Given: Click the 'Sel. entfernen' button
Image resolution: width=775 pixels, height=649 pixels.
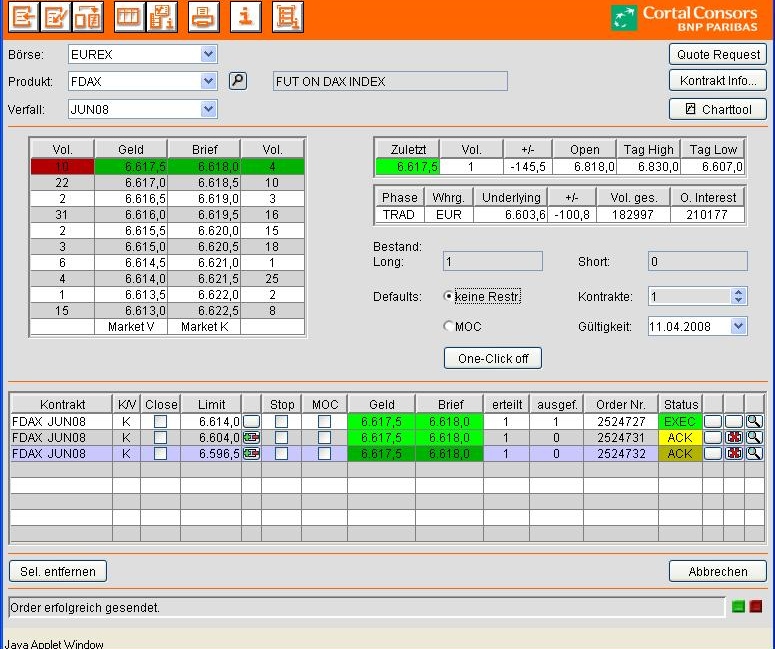Looking at the screenshot, I should coord(58,571).
